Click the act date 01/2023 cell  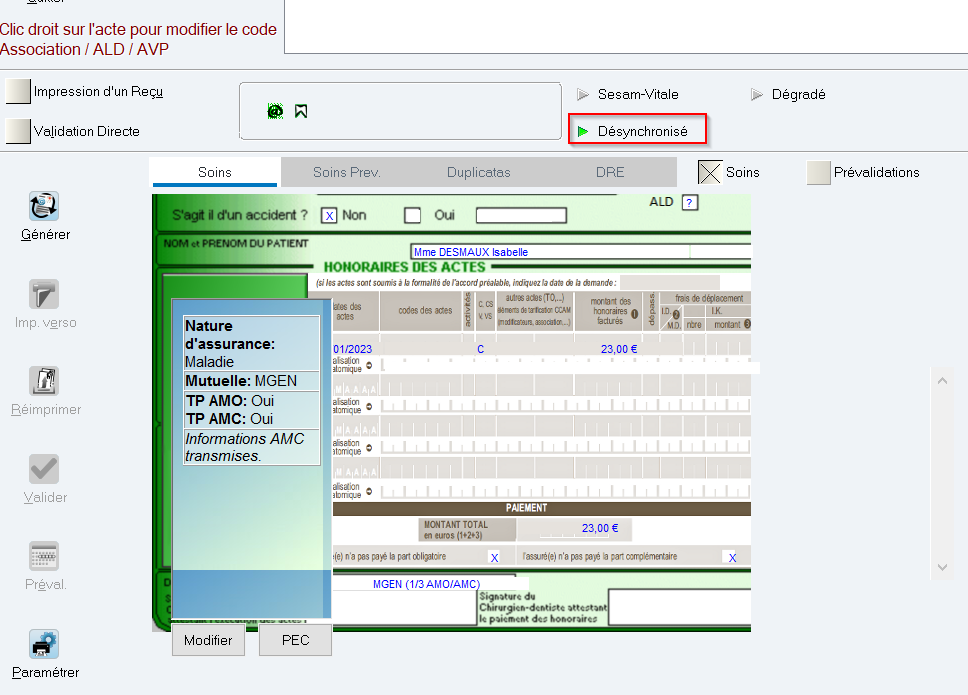point(353,349)
